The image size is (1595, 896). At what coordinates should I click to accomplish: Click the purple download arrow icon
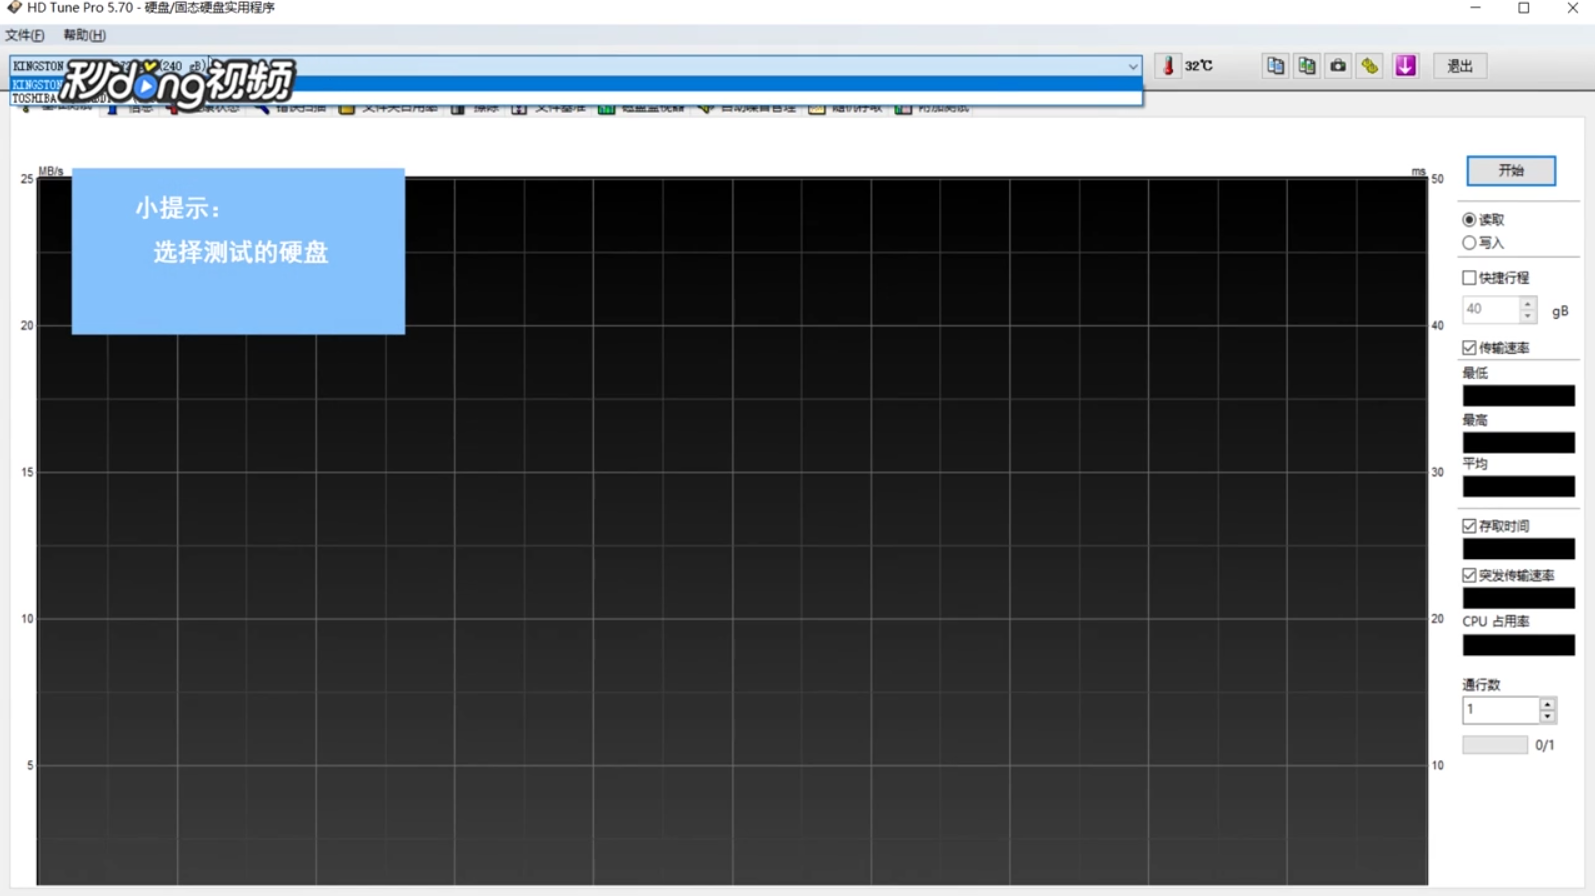click(1405, 66)
